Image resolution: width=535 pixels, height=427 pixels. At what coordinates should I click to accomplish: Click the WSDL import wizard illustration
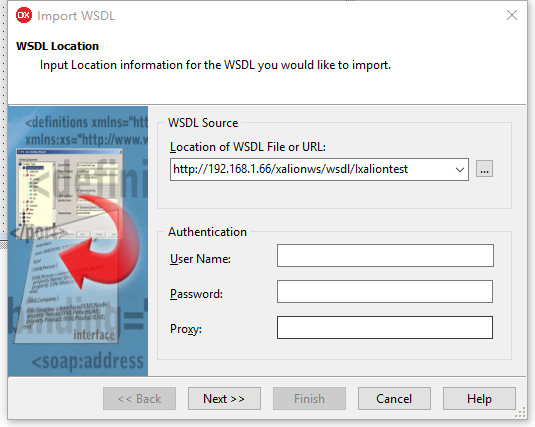click(x=78, y=241)
